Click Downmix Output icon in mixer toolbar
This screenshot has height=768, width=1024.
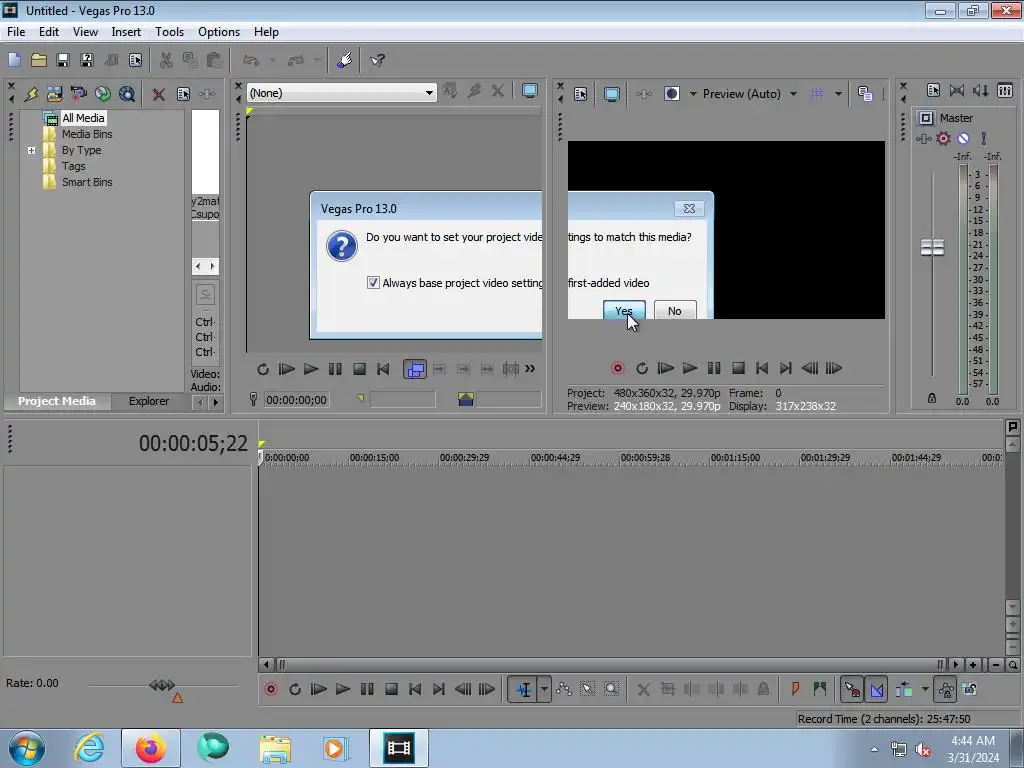(x=957, y=91)
